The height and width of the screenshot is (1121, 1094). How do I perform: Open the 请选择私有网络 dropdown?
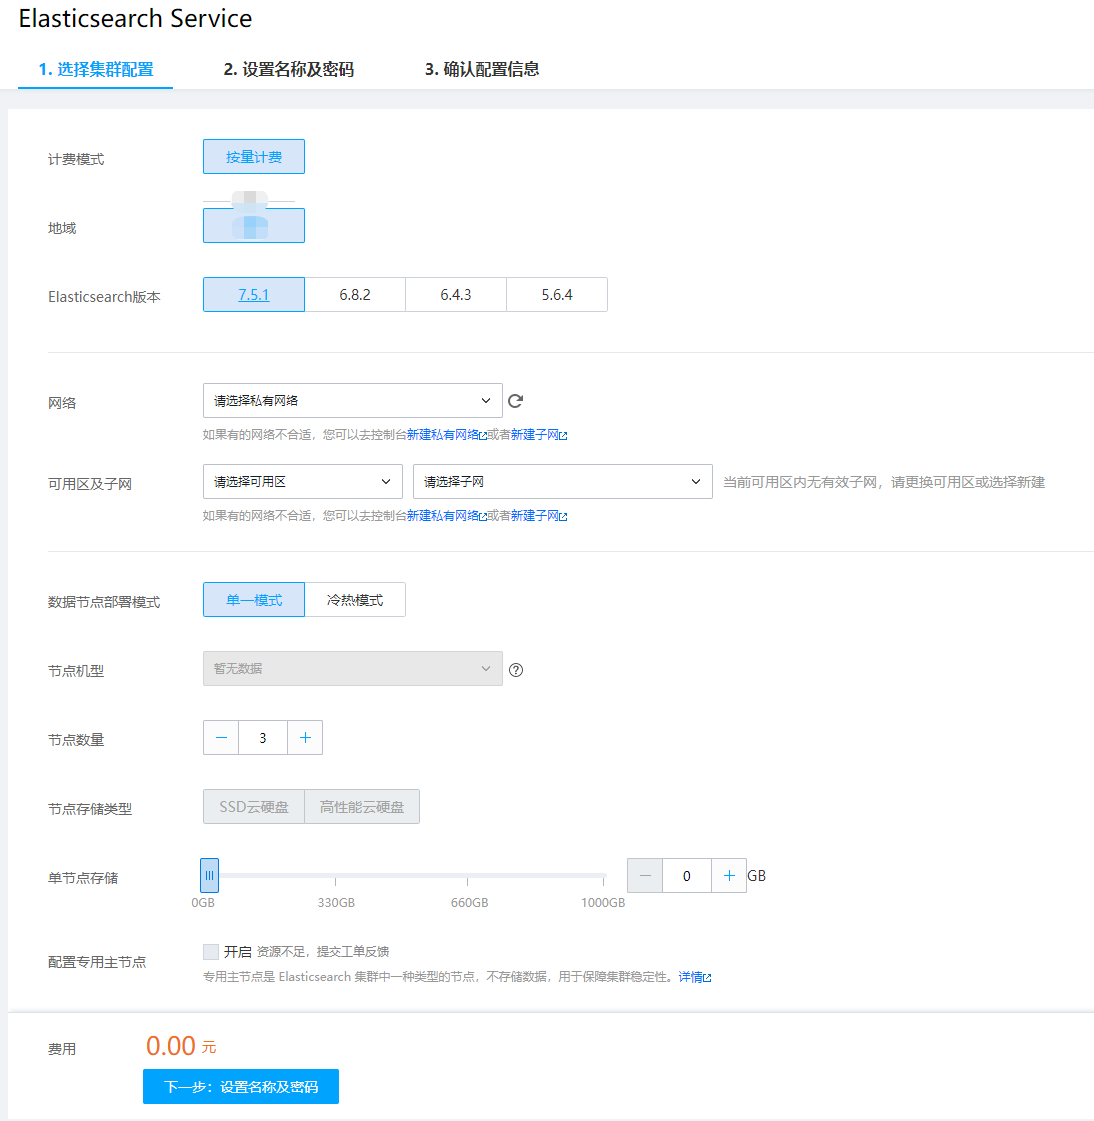point(353,400)
